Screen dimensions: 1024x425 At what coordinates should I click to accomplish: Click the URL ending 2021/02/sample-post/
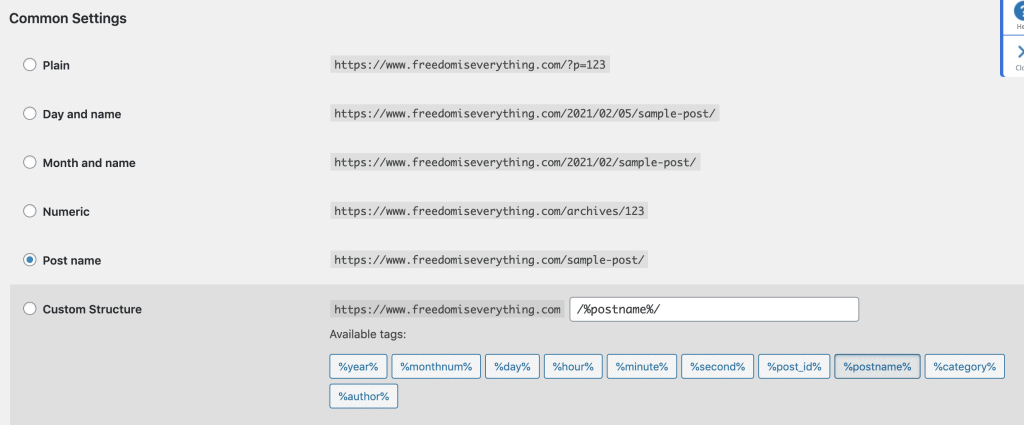coord(515,163)
